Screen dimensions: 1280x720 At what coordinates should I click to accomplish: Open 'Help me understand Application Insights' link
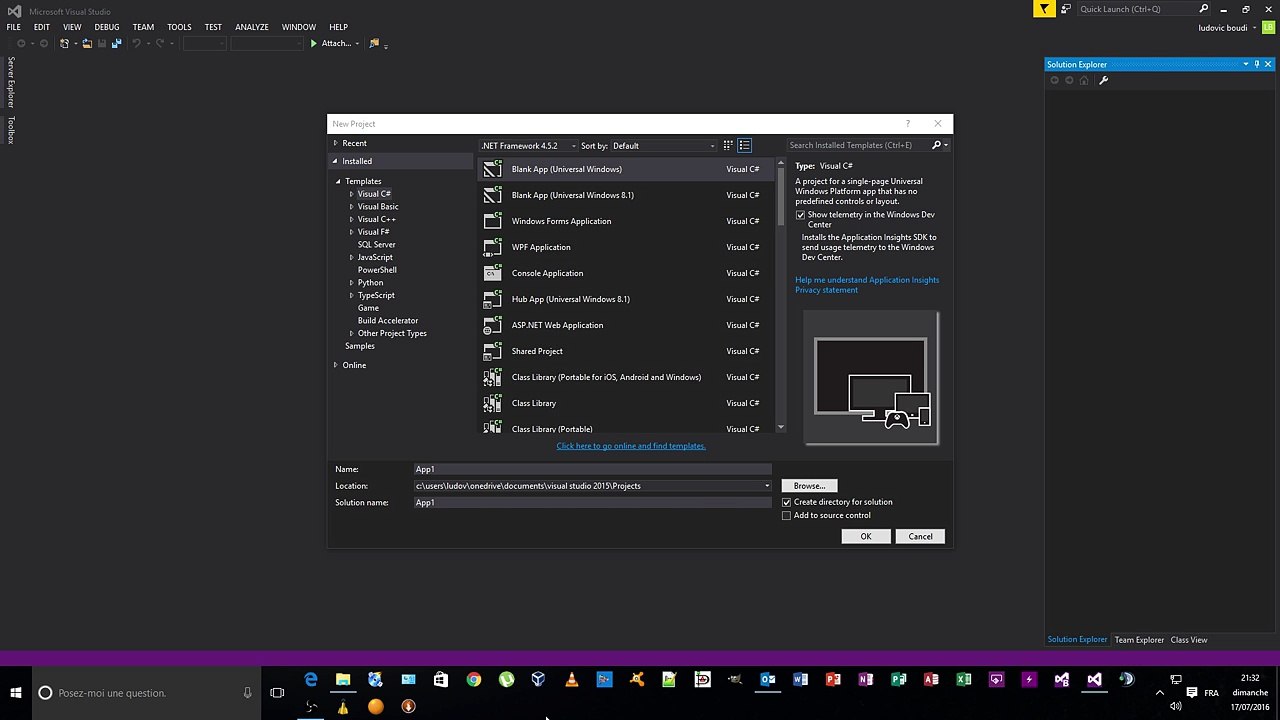click(867, 280)
